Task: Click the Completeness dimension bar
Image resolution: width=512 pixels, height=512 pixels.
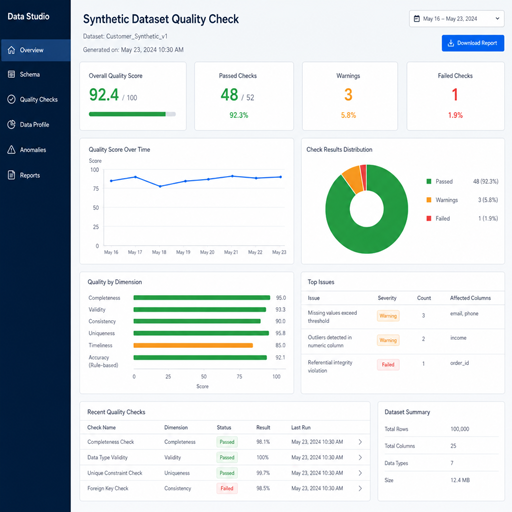Action: pyautogui.click(x=202, y=298)
